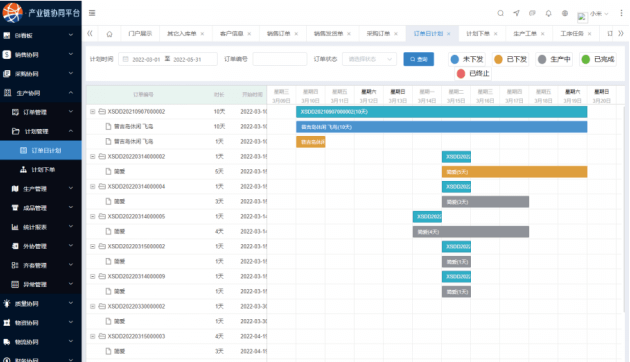This screenshot has width=630, height=362.
Task: Collapse tree row XSDD20220314000005
Action: pyautogui.click(x=92, y=217)
